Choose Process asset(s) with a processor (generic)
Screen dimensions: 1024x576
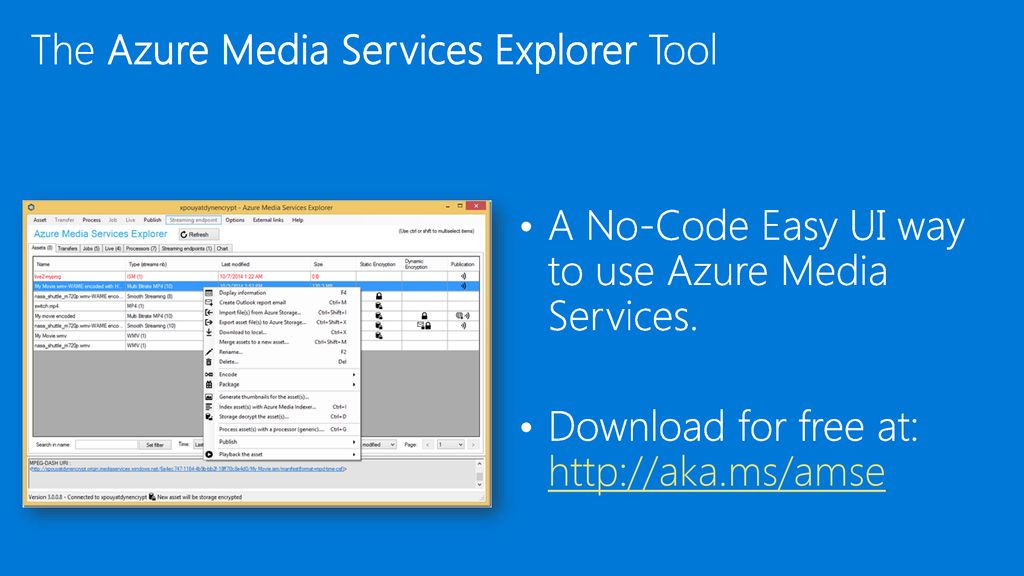coord(282,430)
